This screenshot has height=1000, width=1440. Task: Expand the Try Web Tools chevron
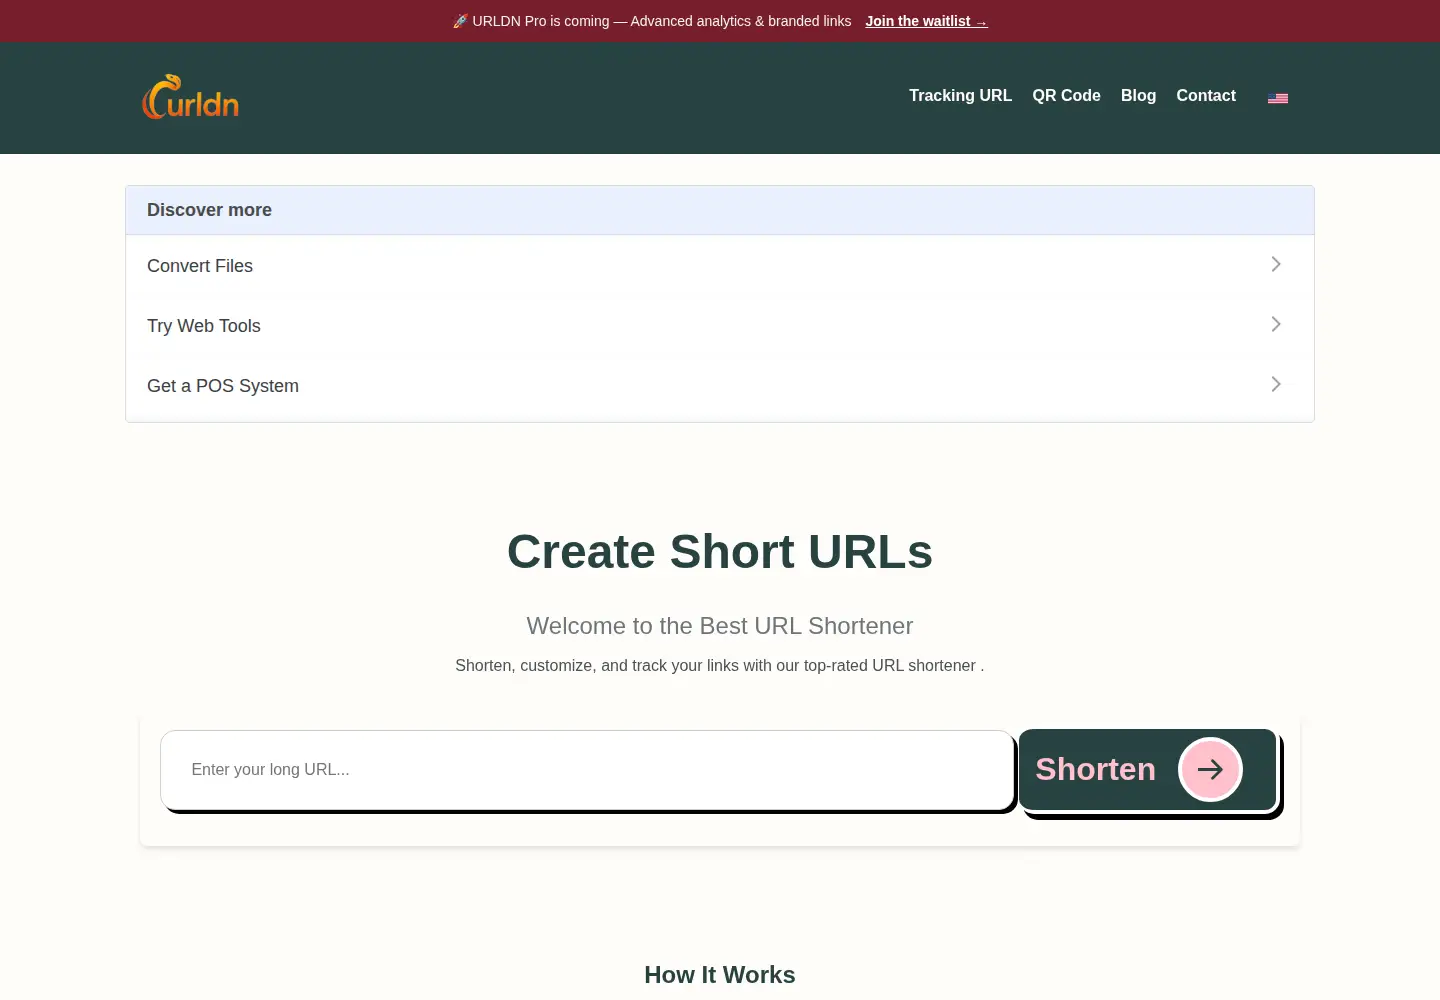pos(1276,324)
